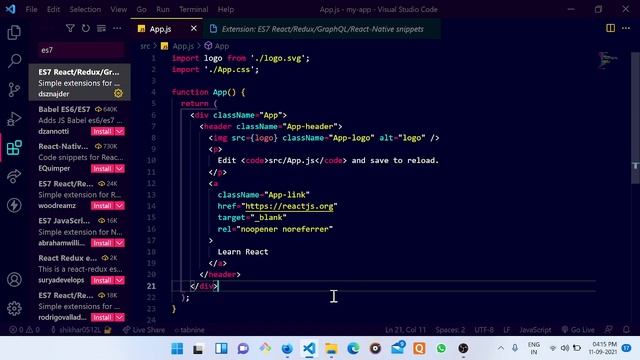This screenshot has height=360, width=640.
Task: Click the editor minimap
Action: click(608, 60)
